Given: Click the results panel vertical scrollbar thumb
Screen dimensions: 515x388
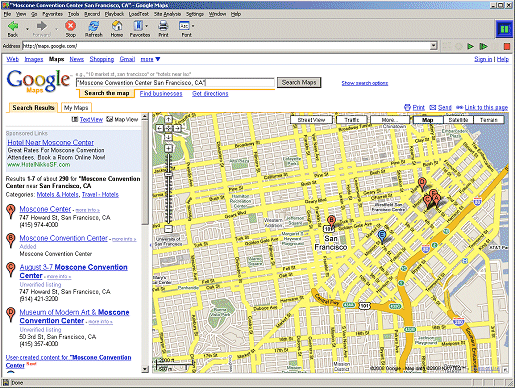Looking at the screenshot, I should point(145,173).
